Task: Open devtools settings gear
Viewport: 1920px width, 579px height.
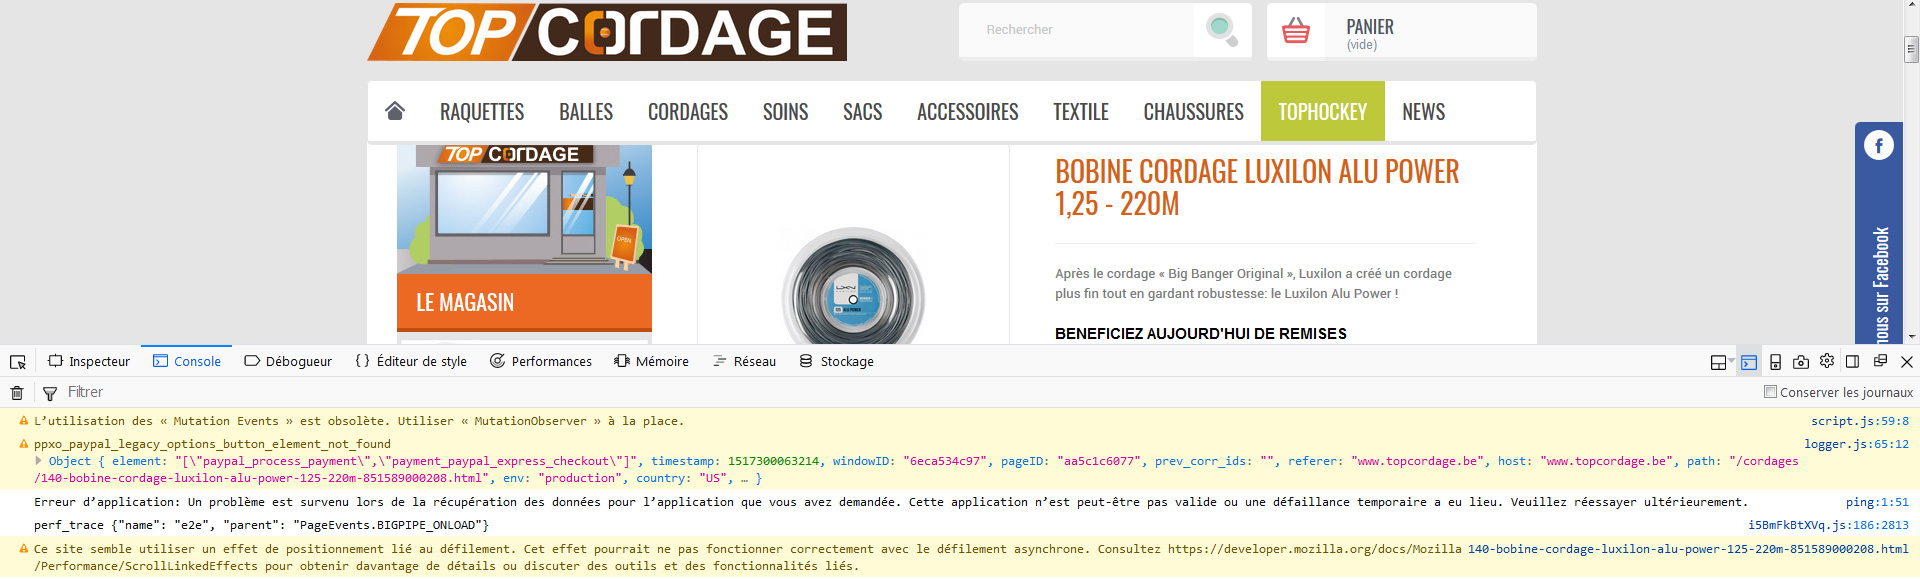Action: 1827,361
